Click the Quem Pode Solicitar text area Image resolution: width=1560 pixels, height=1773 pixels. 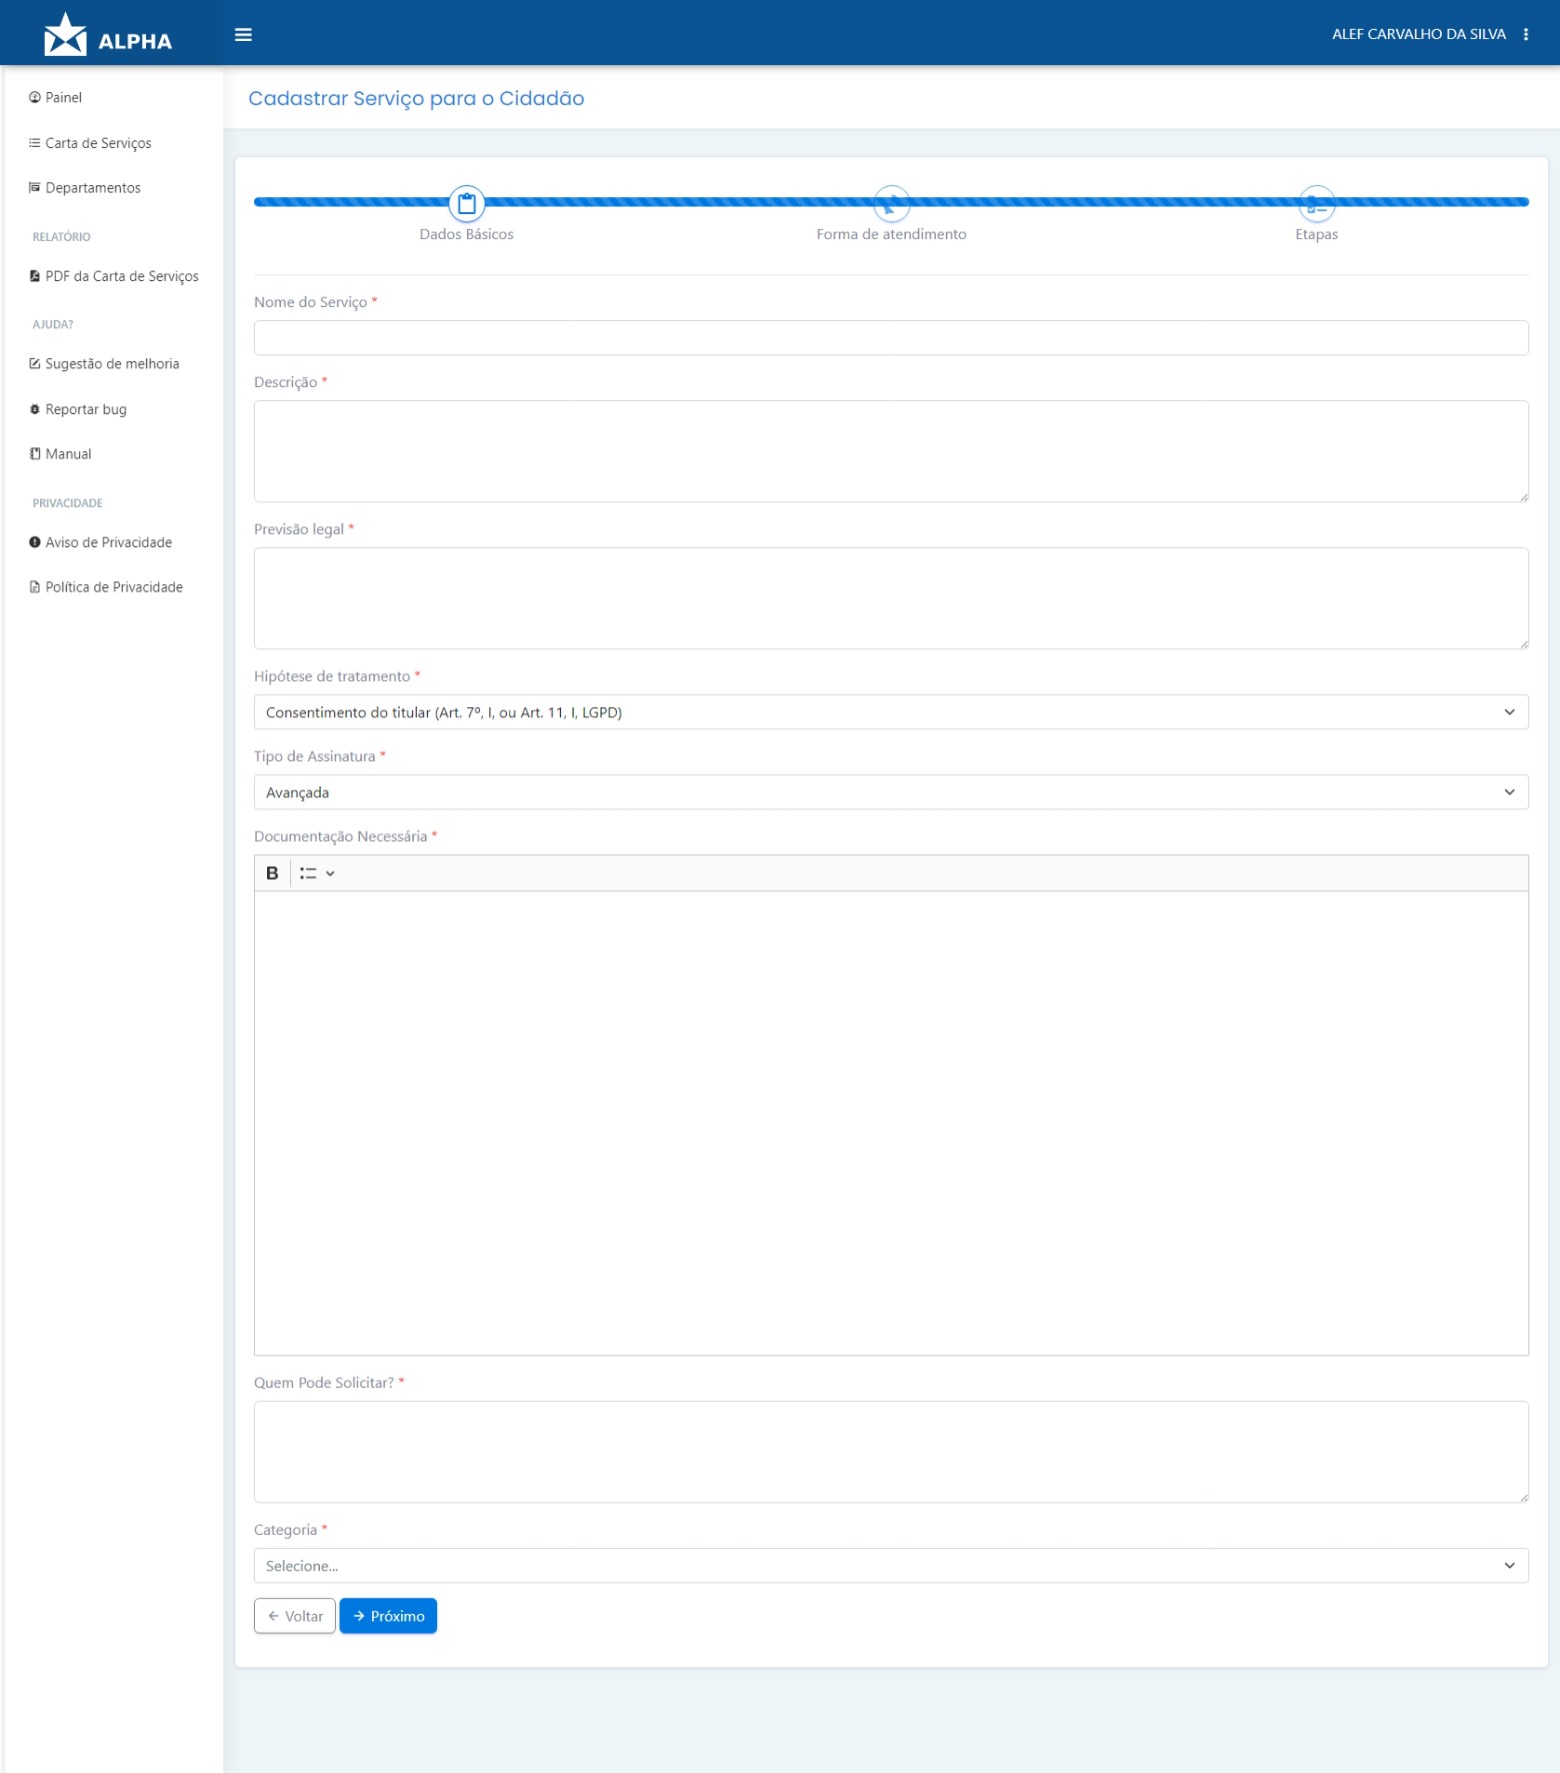pos(891,1452)
